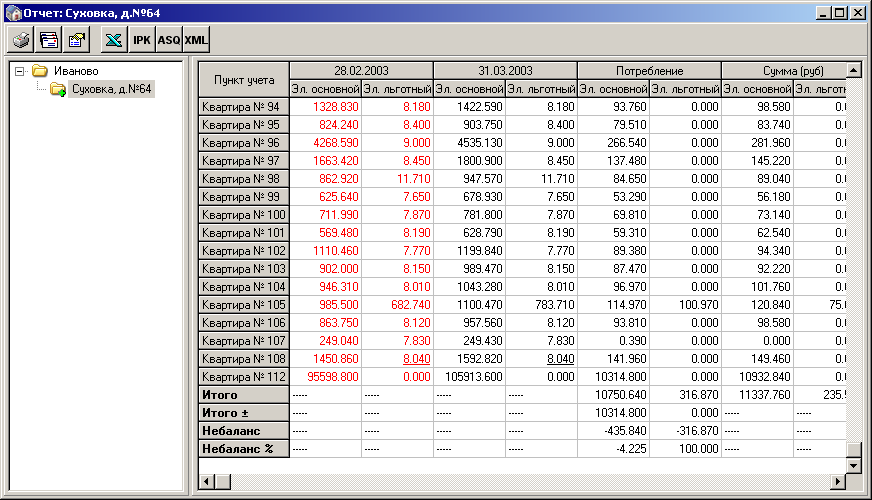Click the imbalance value -435.840
Screen dimensions: 872x500
pos(625,431)
